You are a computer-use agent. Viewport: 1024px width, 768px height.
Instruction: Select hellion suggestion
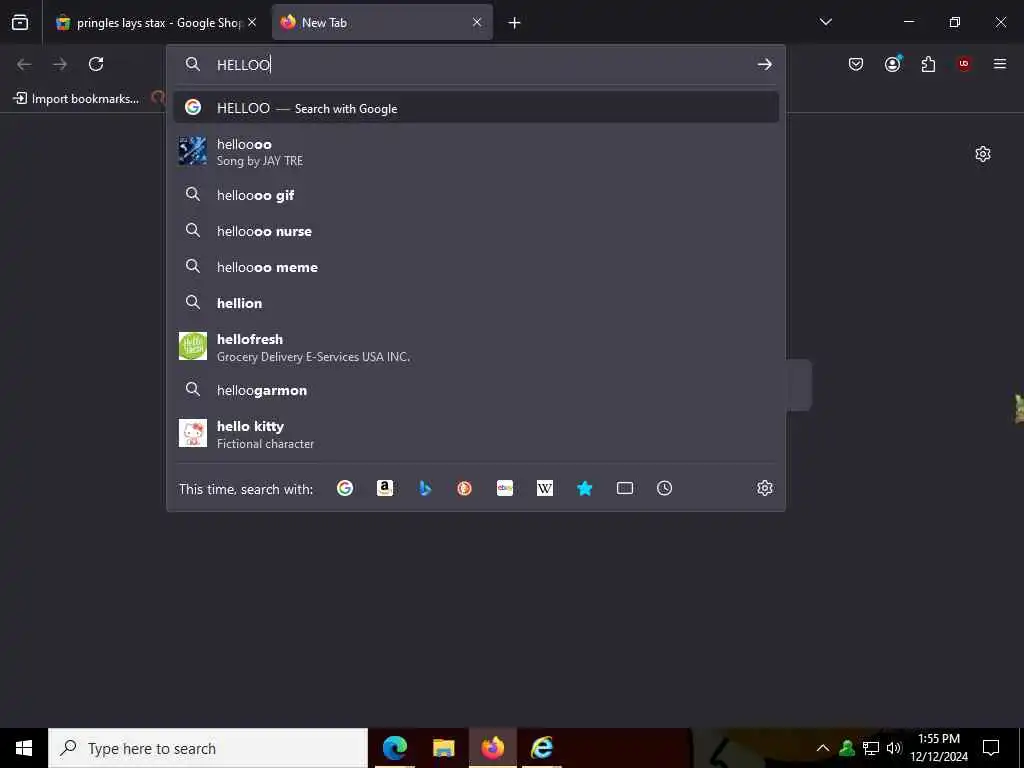[x=476, y=303]
